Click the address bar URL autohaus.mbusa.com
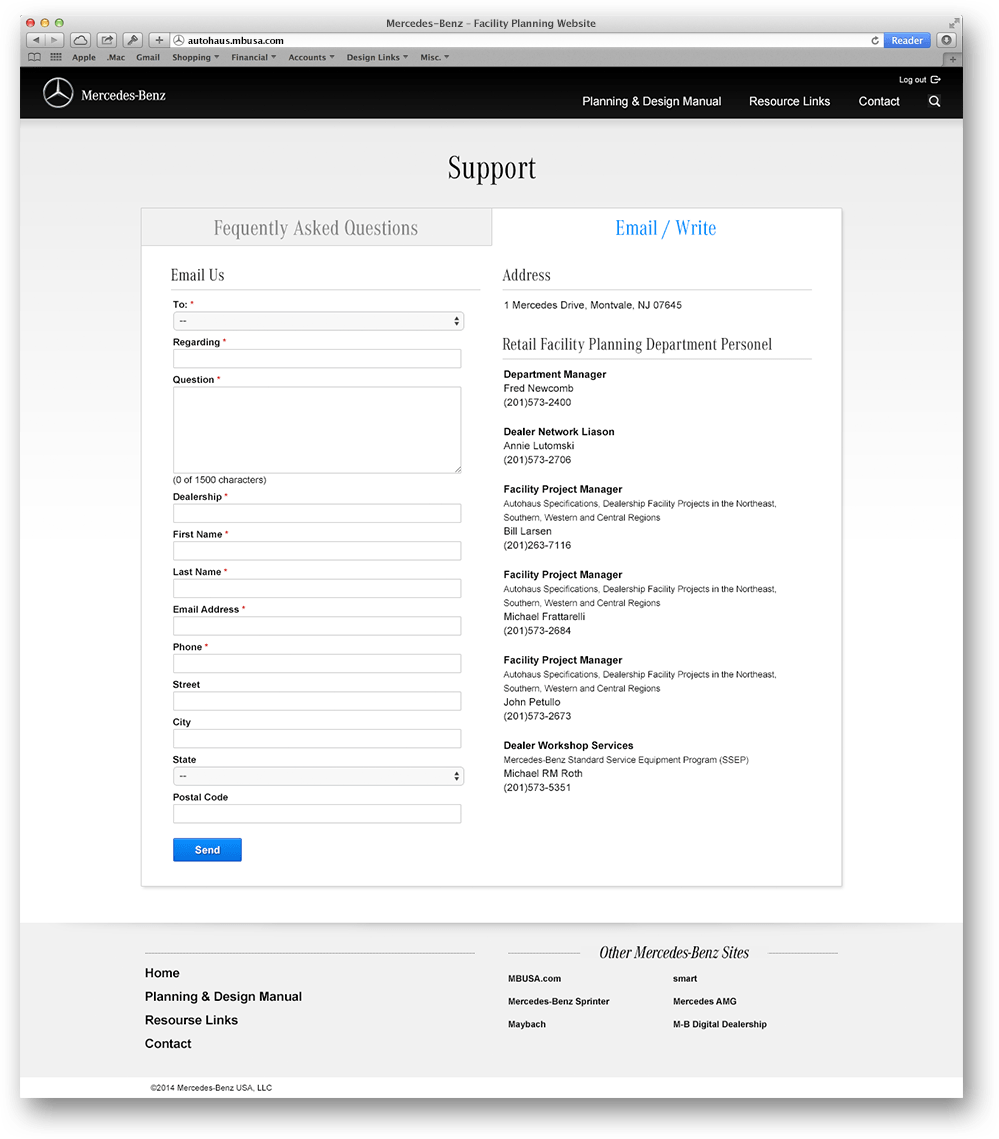This screenshot has height=1139, width=999. [x=235, y=41]
